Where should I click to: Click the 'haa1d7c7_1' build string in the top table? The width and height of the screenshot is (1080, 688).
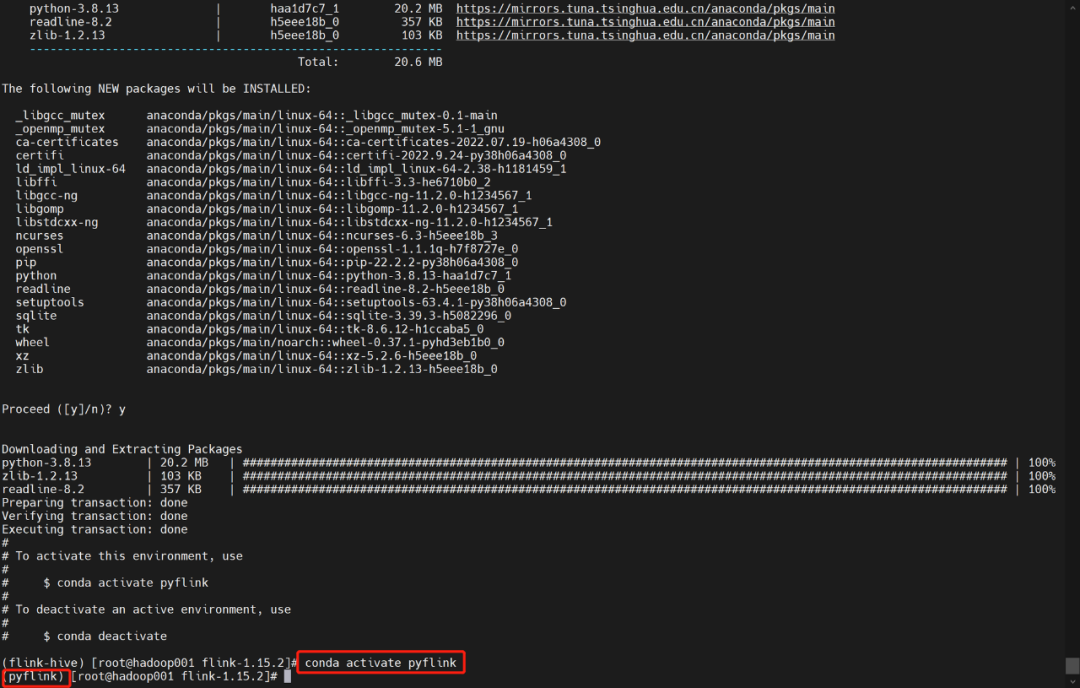(x=304, y=8)
